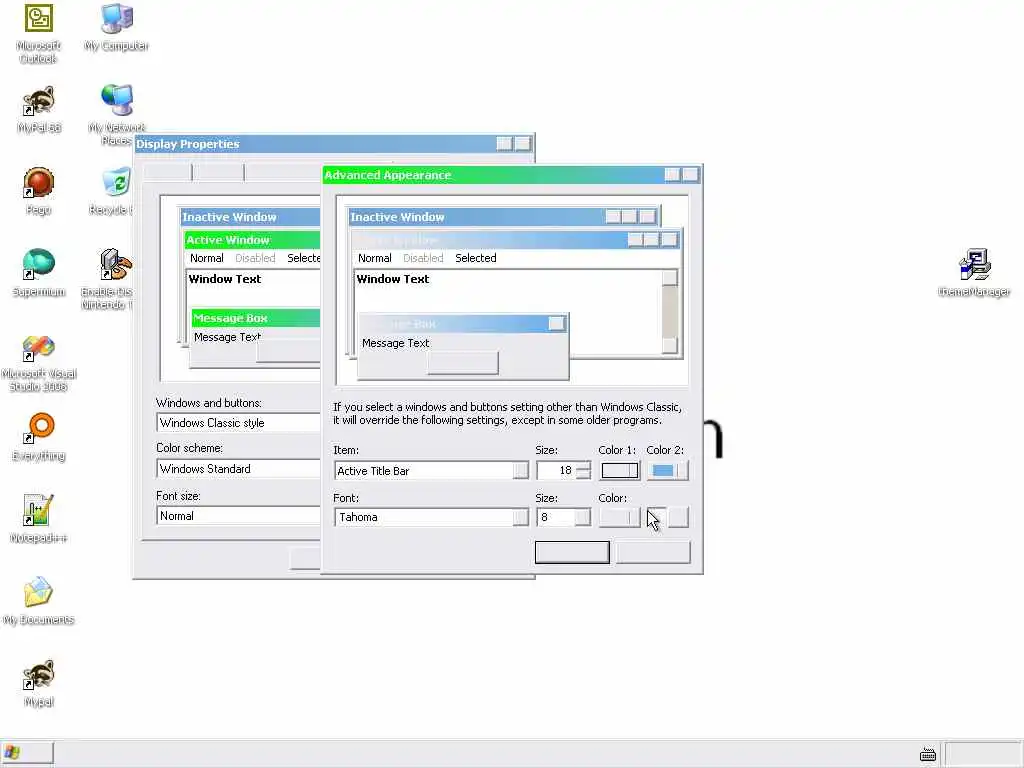Image resolution: width=1024 pixels, height=768 pixels.
Task: Click Disabled menu item in Display Properties preview
Action: coord(255,258)
